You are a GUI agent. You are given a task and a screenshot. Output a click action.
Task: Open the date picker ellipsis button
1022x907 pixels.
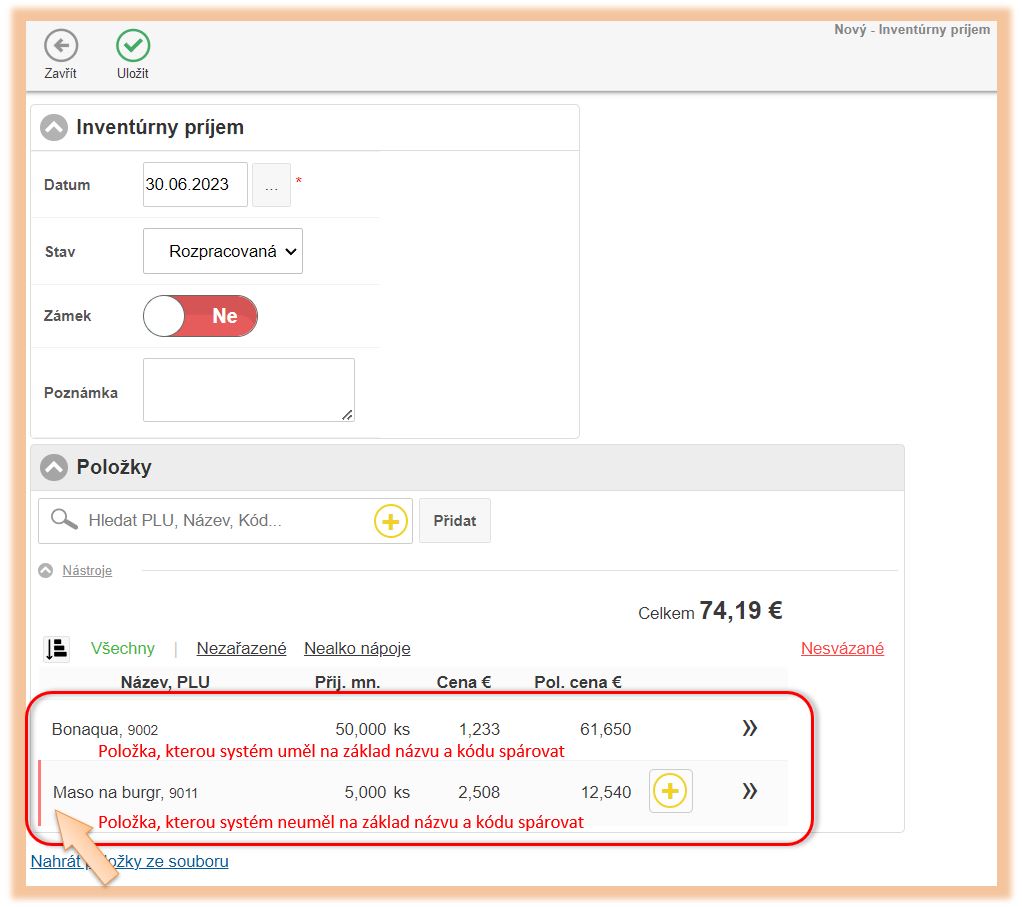click(271, 185)
